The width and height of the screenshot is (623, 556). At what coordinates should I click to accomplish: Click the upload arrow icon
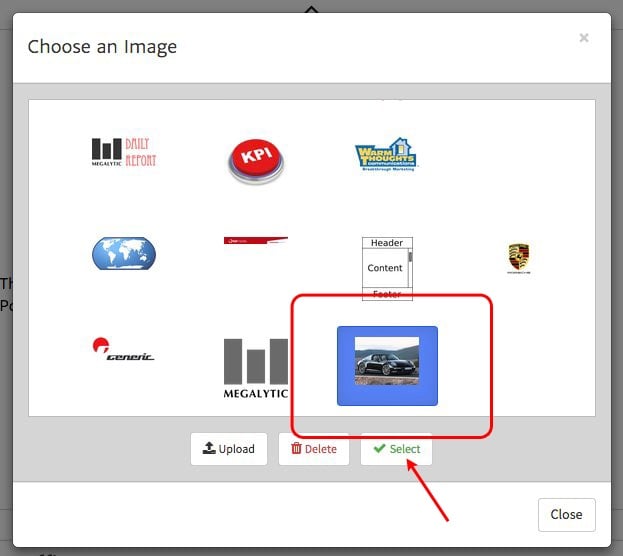[209, 448]
